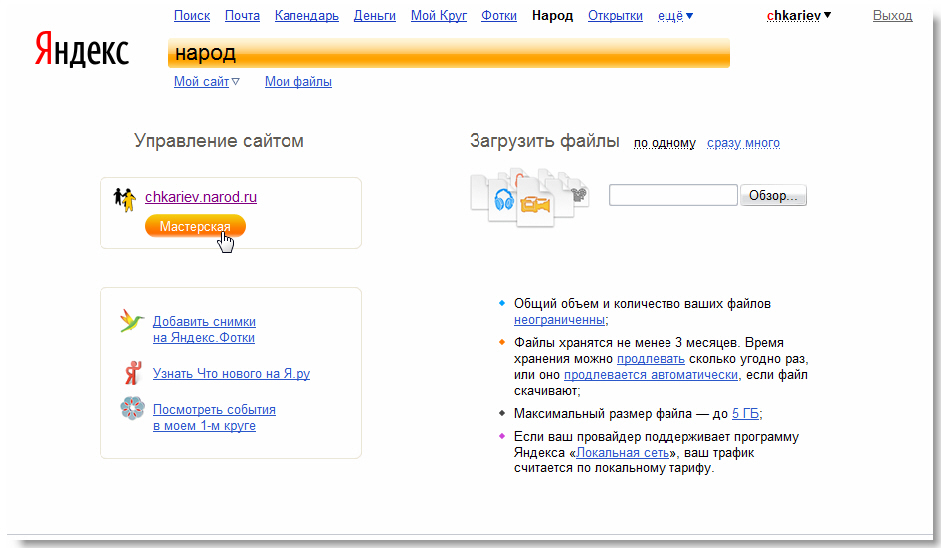This screenshot has width=941, height=548.
Task: Click the 'Выход' logout link
Action: [892, 16]
